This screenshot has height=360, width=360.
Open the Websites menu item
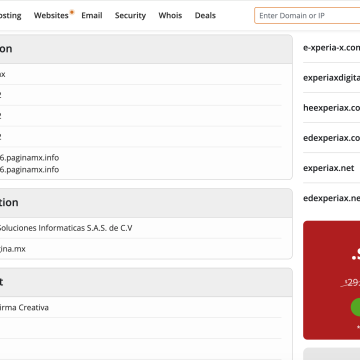[x=51, y=15]
